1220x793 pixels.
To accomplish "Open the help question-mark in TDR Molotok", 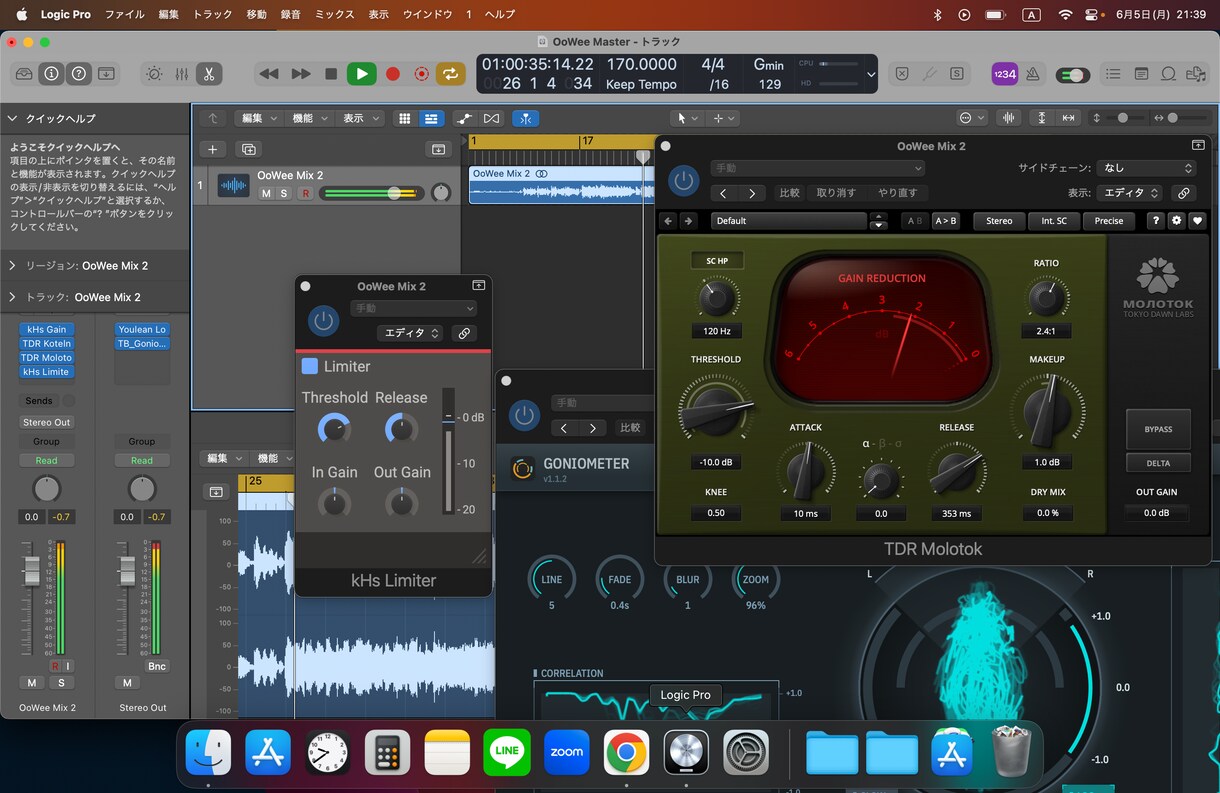I will click(1157, 221).
